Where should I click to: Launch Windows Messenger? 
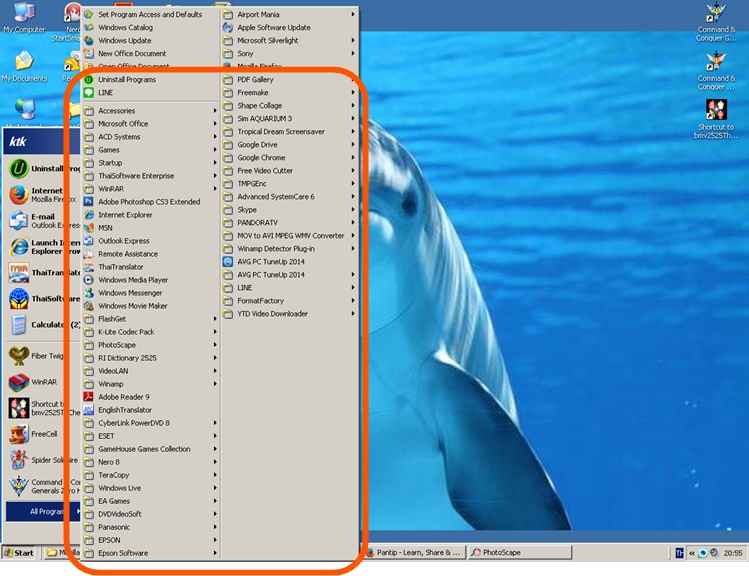pos(150,293)
